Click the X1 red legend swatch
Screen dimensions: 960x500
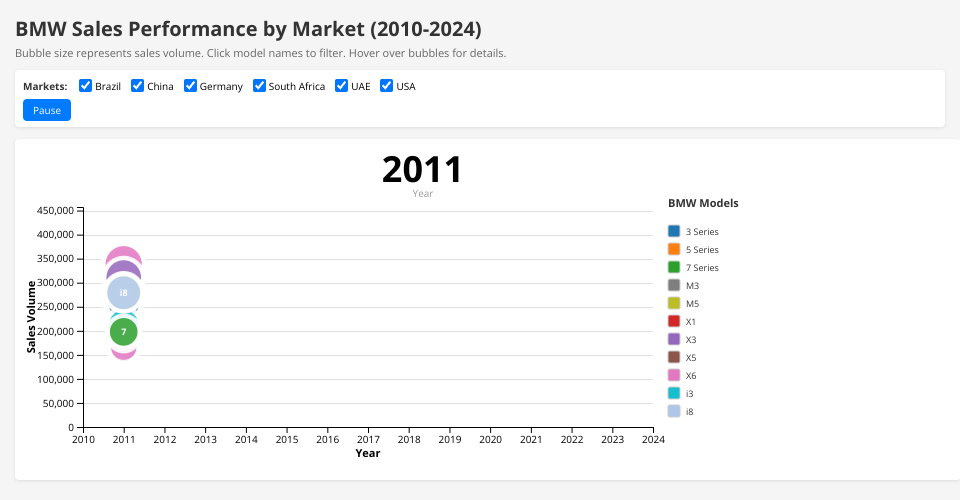pos(674,321)
